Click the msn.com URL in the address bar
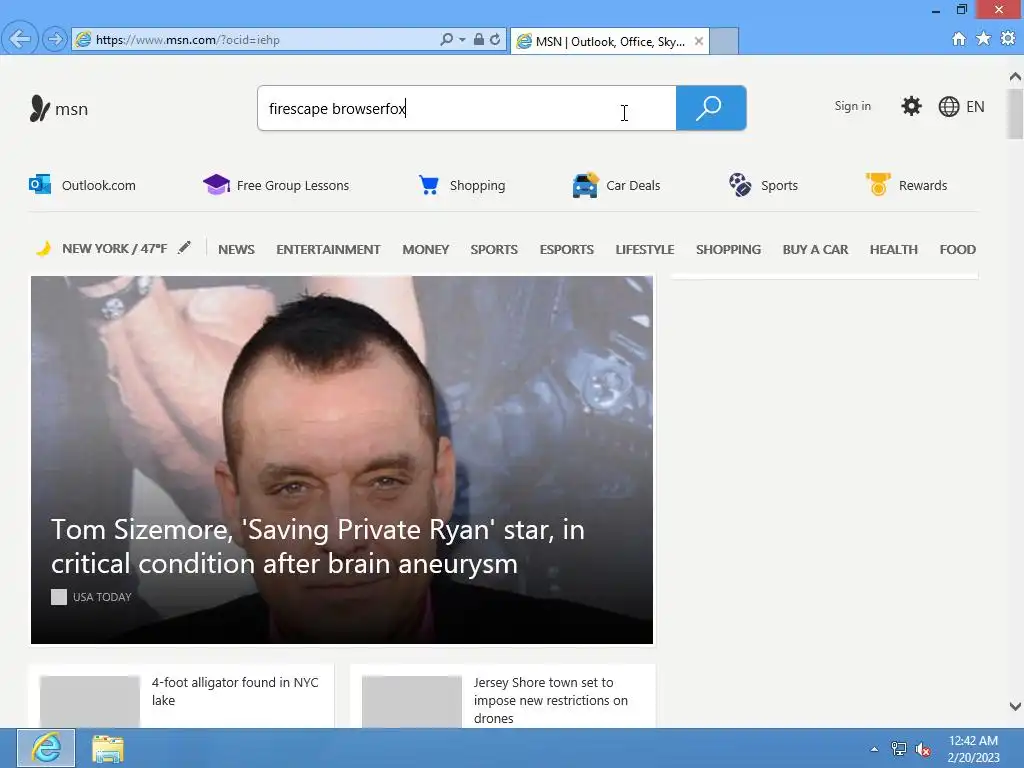 187,40
